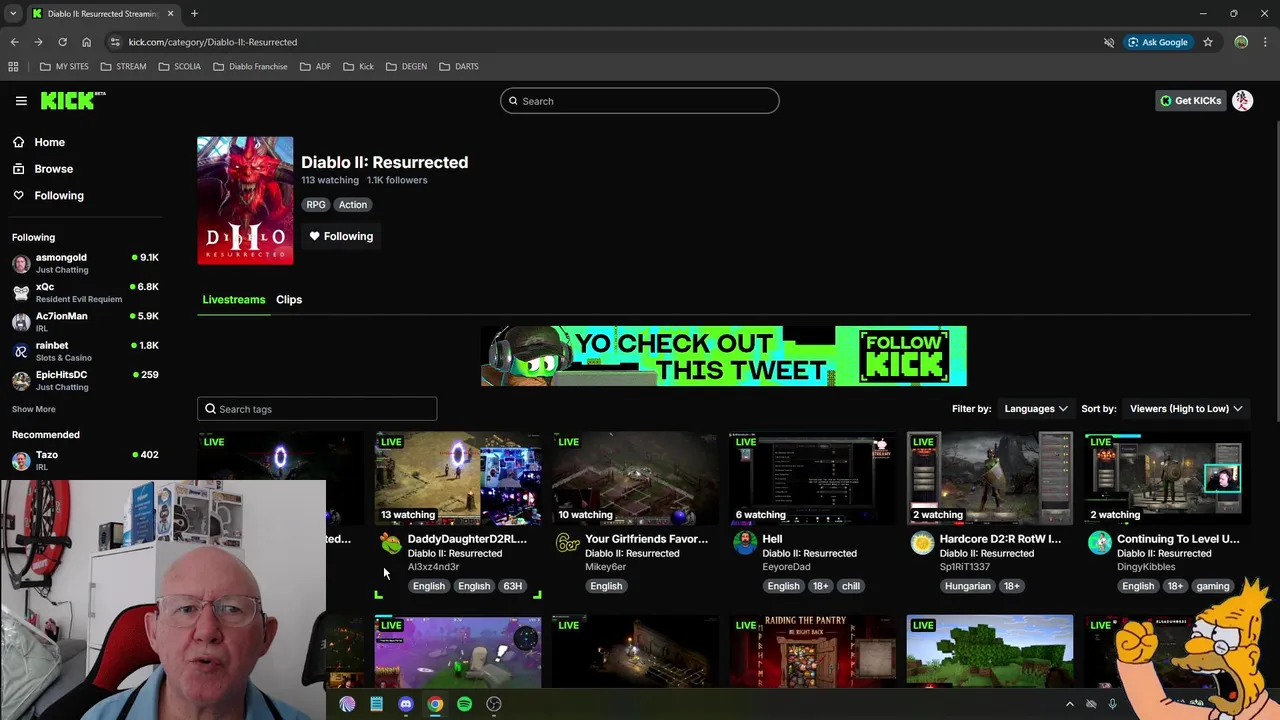Screen dimensions: 1280x720
Task: Reload the current page
Action: 62,42
